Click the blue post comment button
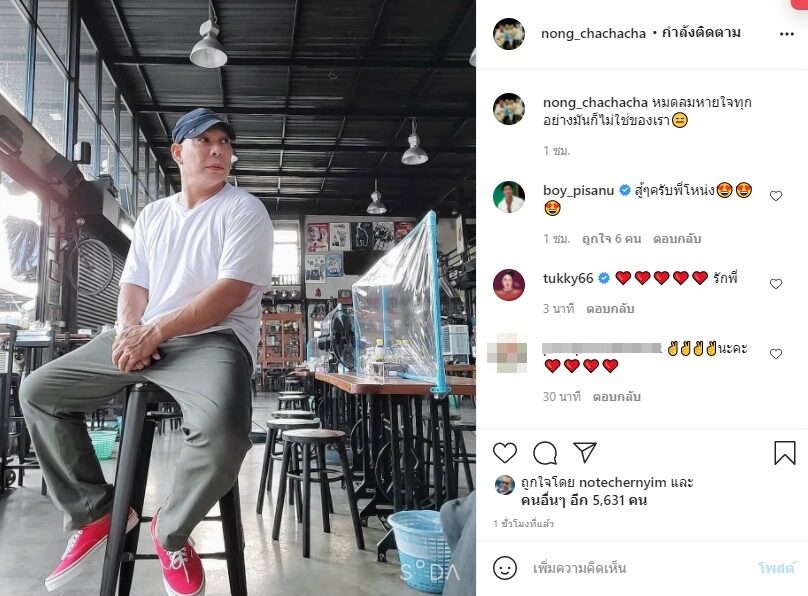Image resolution: width=808 pixels, height=596 pixels. pos(777,568)
